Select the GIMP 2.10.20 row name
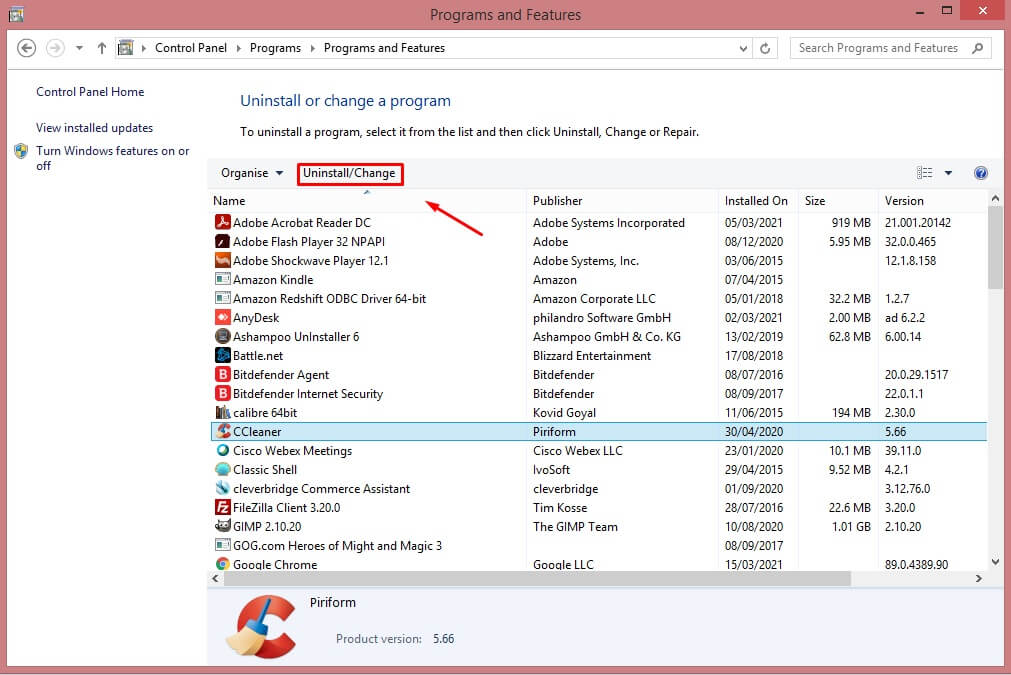The image size is (1011, 675). 267,527
